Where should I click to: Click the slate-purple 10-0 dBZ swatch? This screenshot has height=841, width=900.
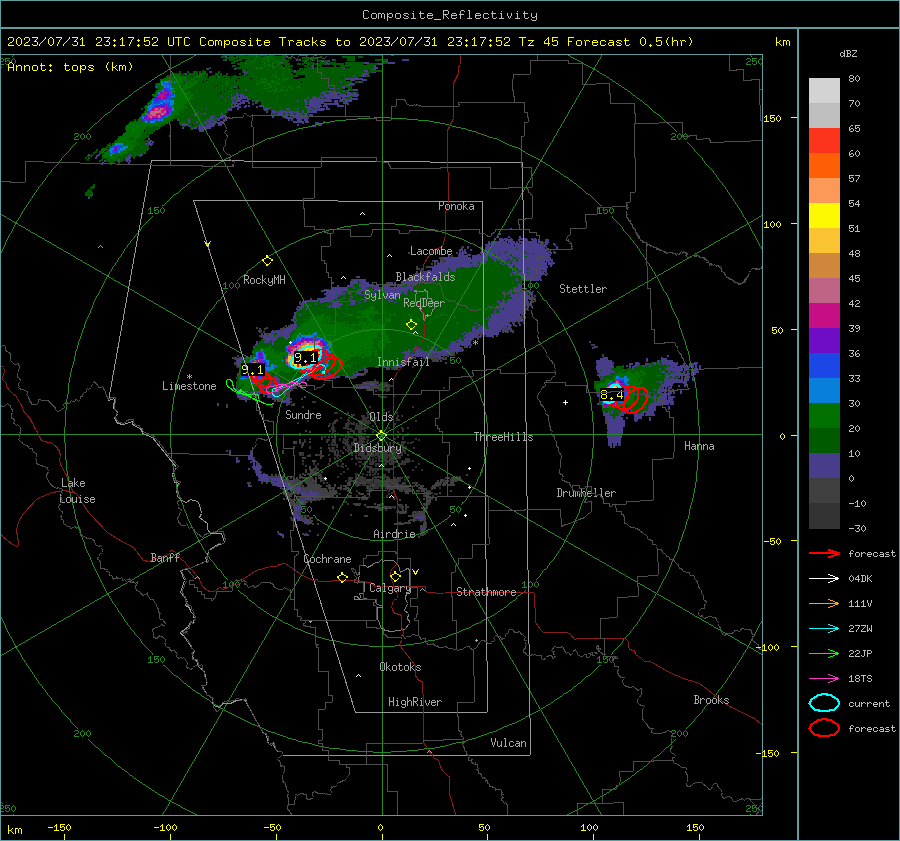tap(824, 466)
